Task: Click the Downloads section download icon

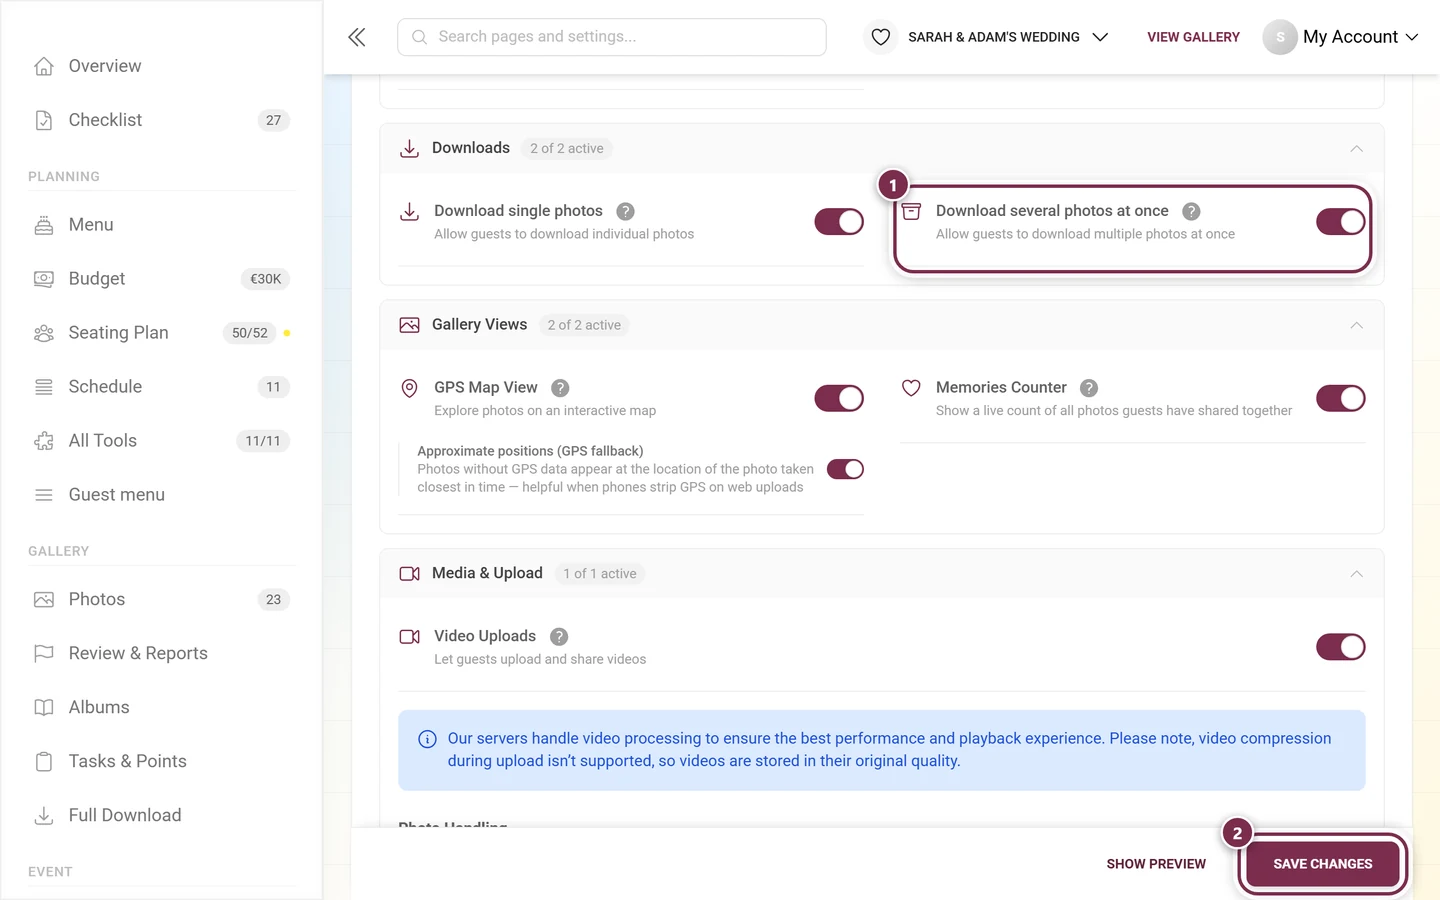Action: 409,149
